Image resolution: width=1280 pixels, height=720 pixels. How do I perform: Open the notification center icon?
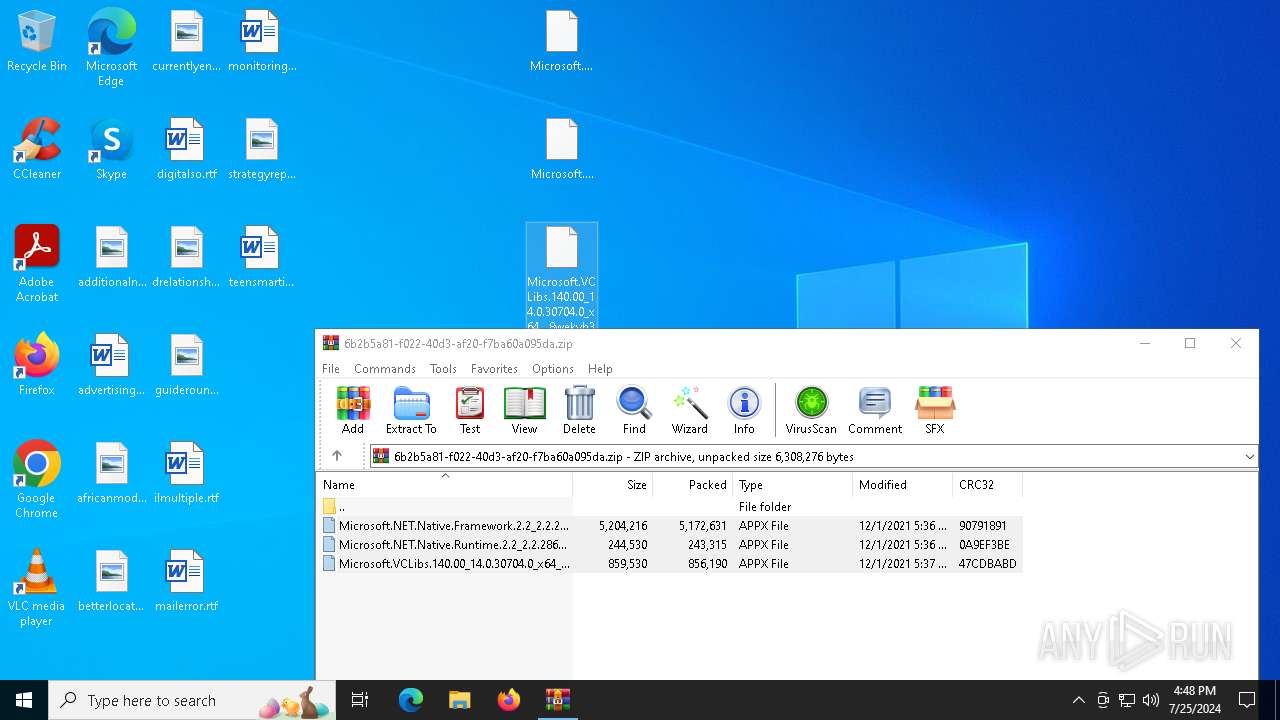(x=1247, y=700)
